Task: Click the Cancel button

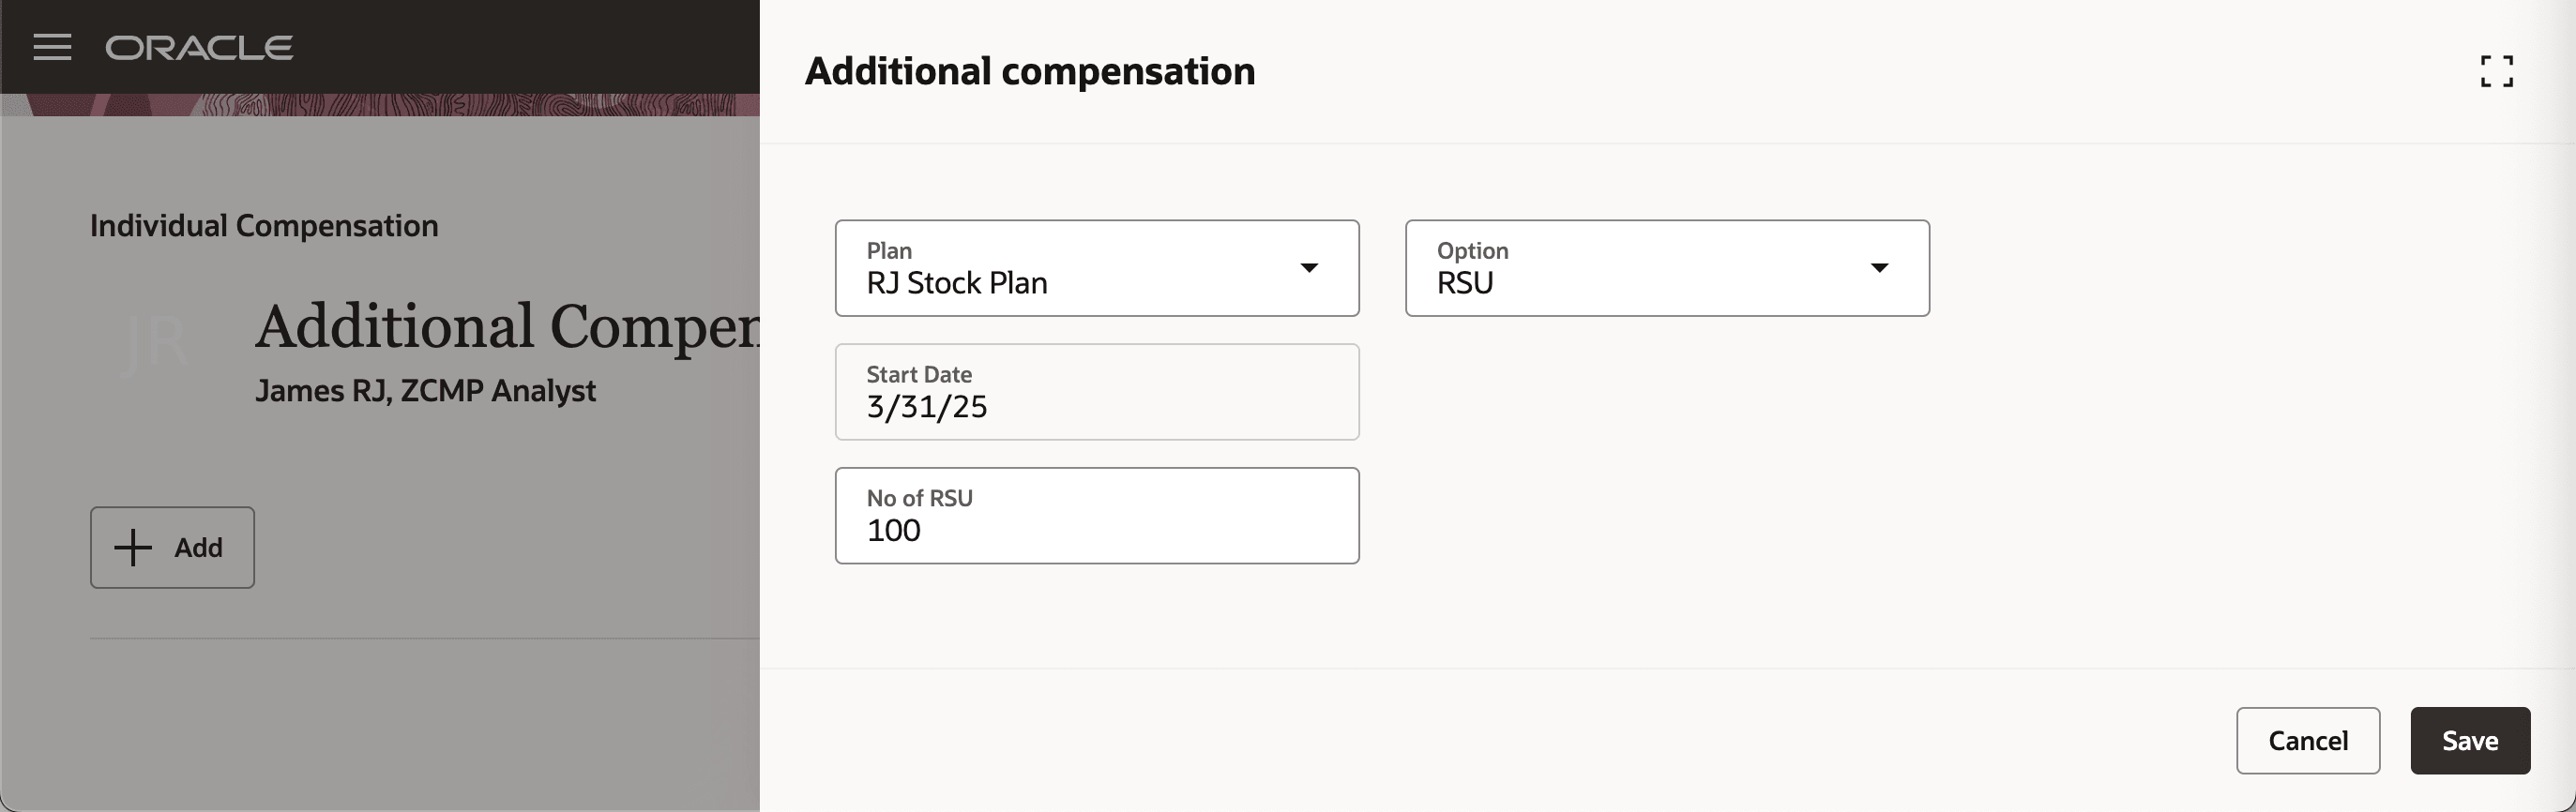Action: point(2308,740)
